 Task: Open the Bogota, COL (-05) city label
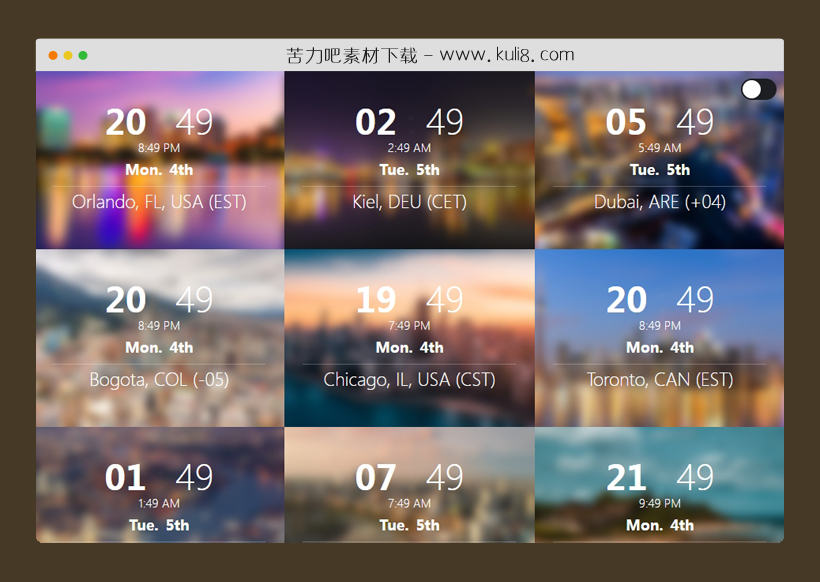tap(159, 380)
